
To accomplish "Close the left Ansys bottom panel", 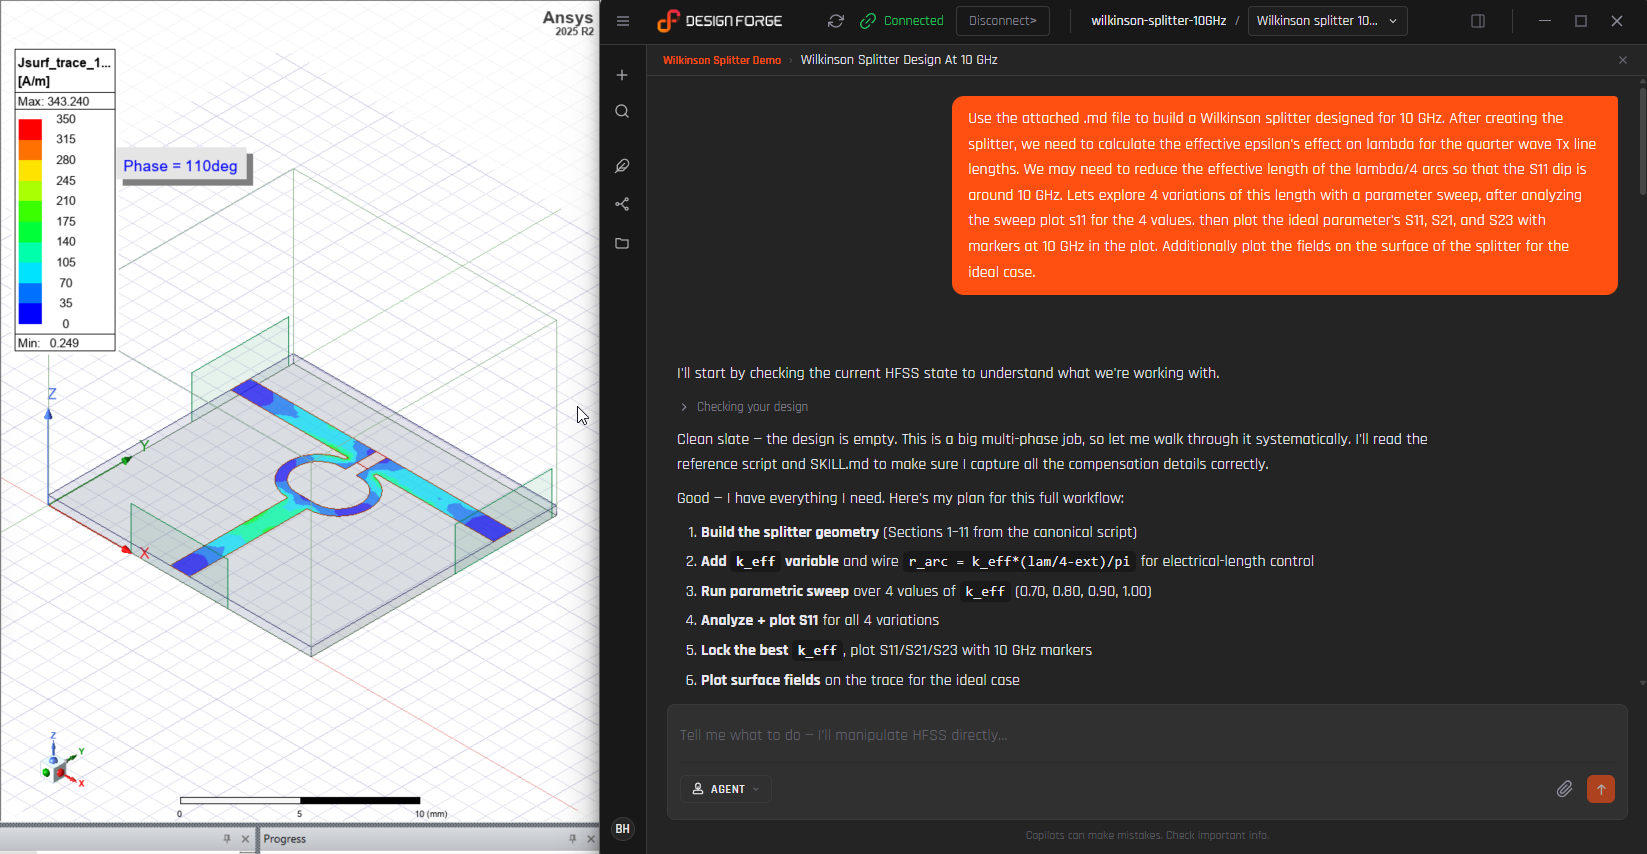I will pyautogui.click(x=245, y=839).
